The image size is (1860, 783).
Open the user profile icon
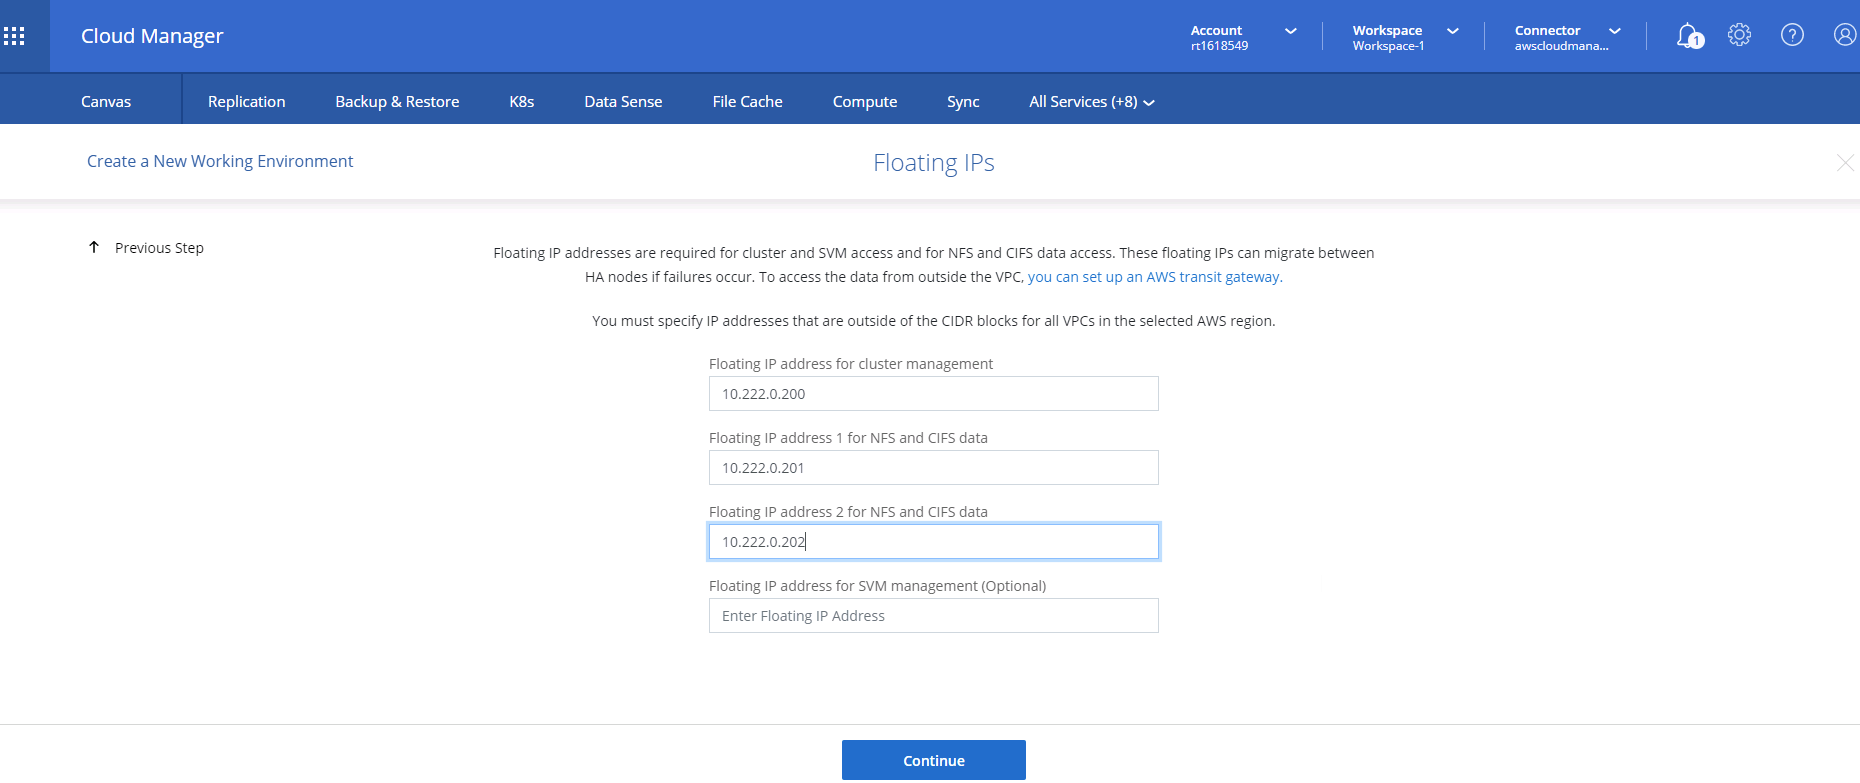click(1845, 35)
